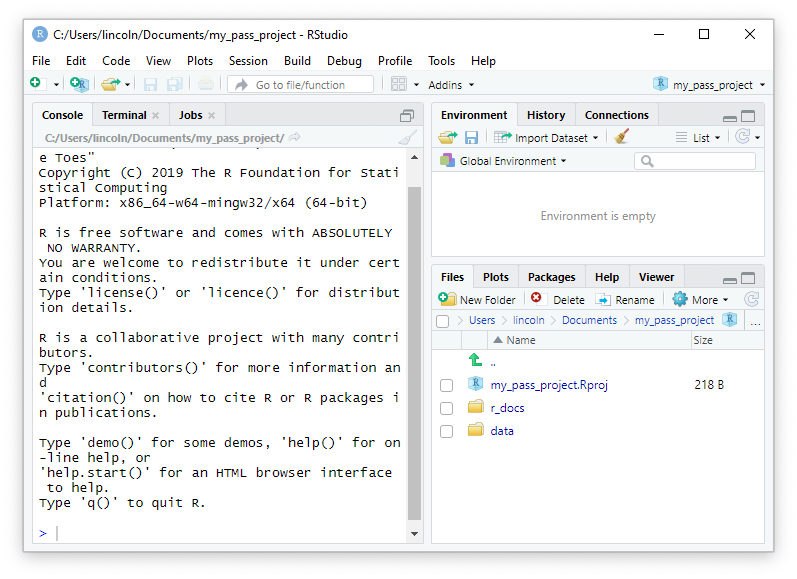This screenshot has height=579, width=797.
Task: Open the Global Environment dropdown
Action: click(503, 161)
